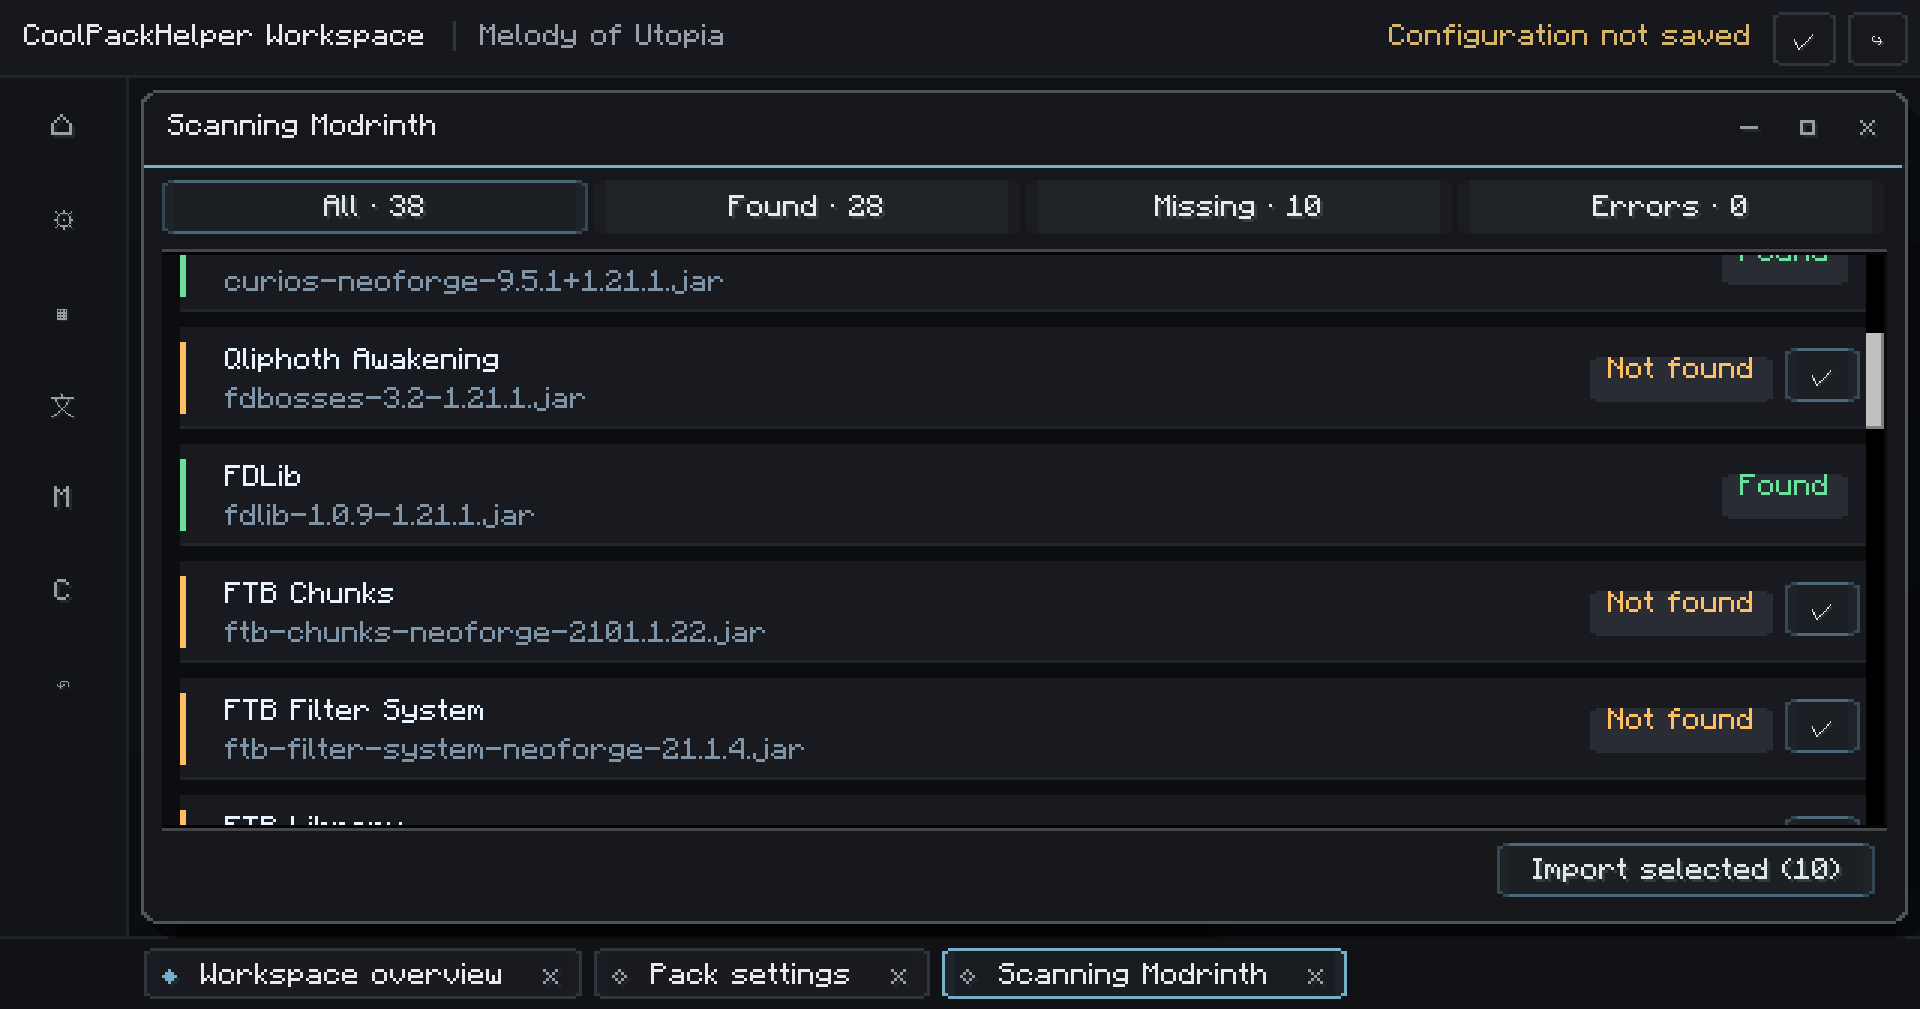Toggle the FTB Chunks checkbox
This screenshot has width=1920, height=1009.
1822,609
